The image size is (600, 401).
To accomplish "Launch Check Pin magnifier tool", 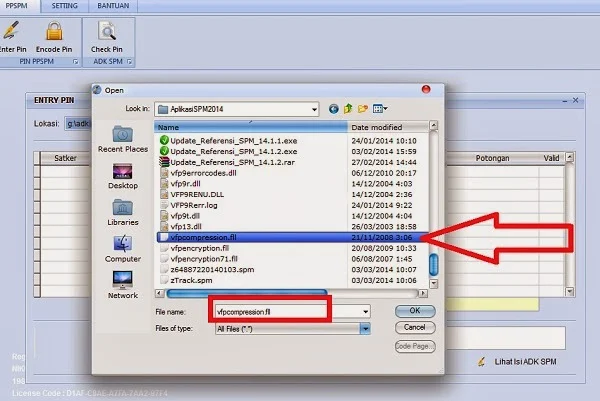I will [107, 37].
